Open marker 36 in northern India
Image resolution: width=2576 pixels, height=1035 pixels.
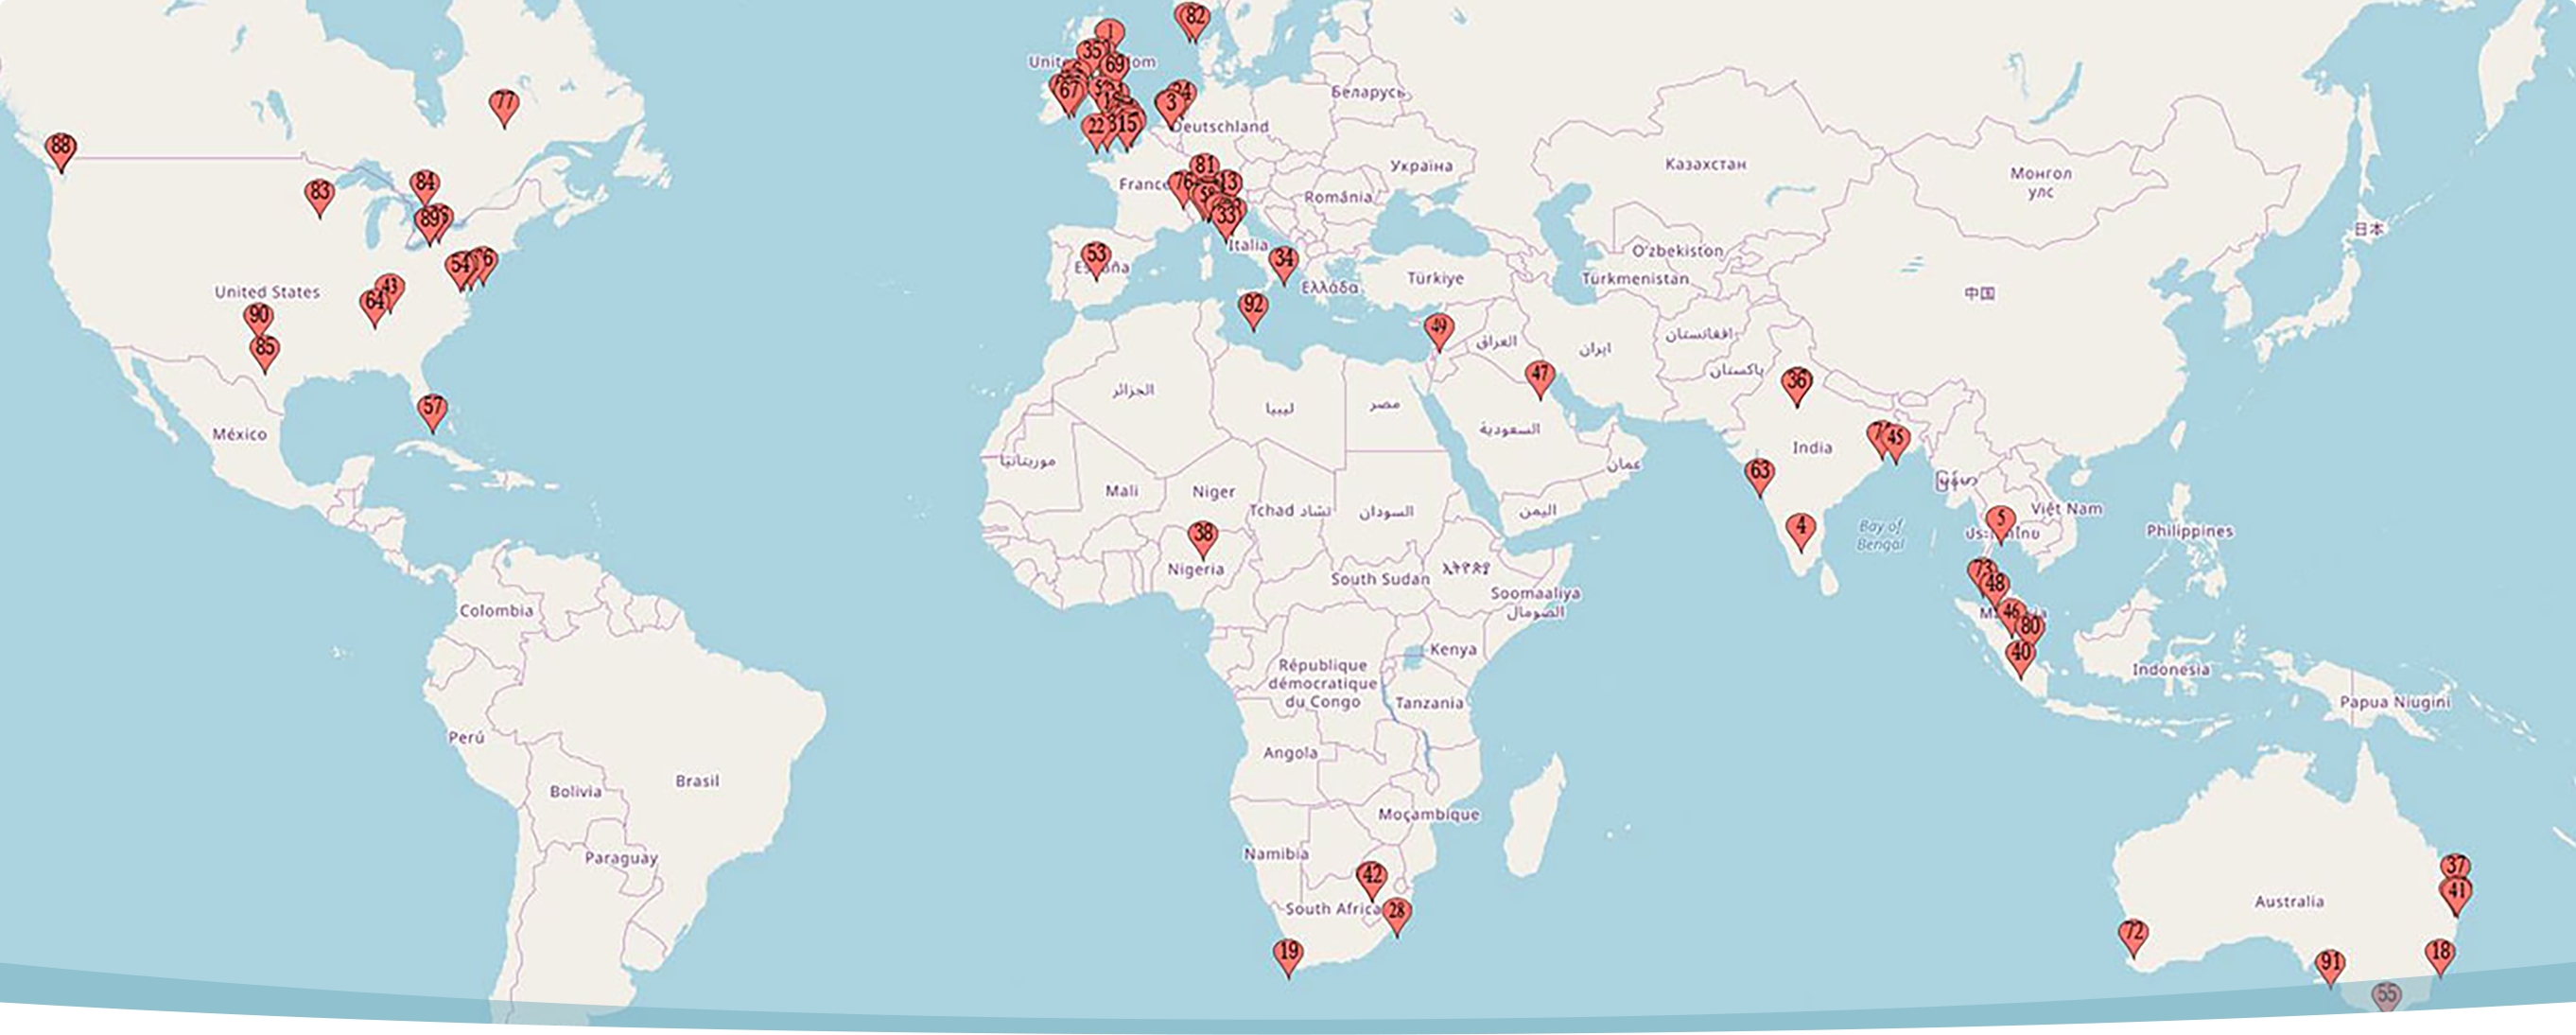tap(1796, 383)
